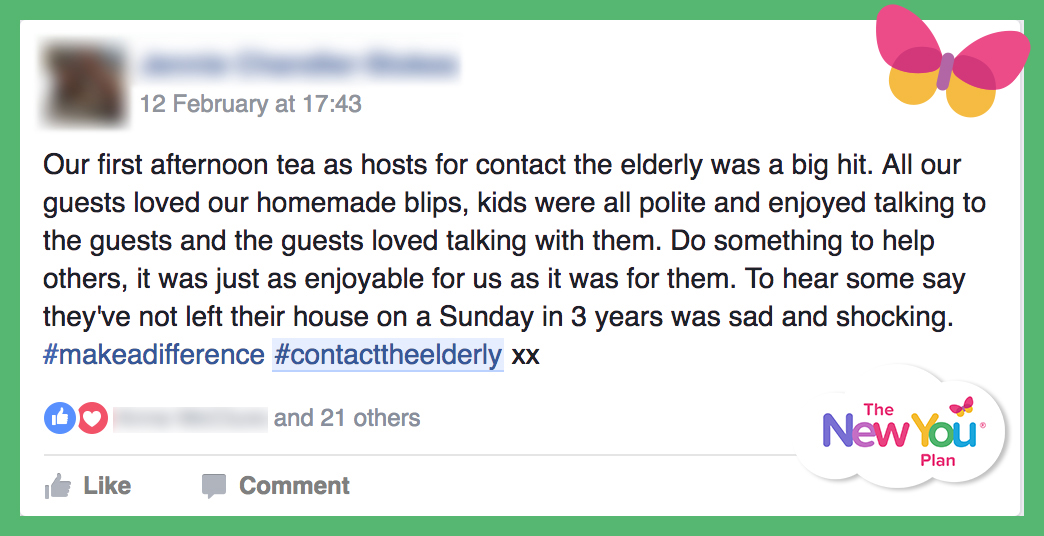Click the blue thumbs-up reaction icon

pos(60,418)
